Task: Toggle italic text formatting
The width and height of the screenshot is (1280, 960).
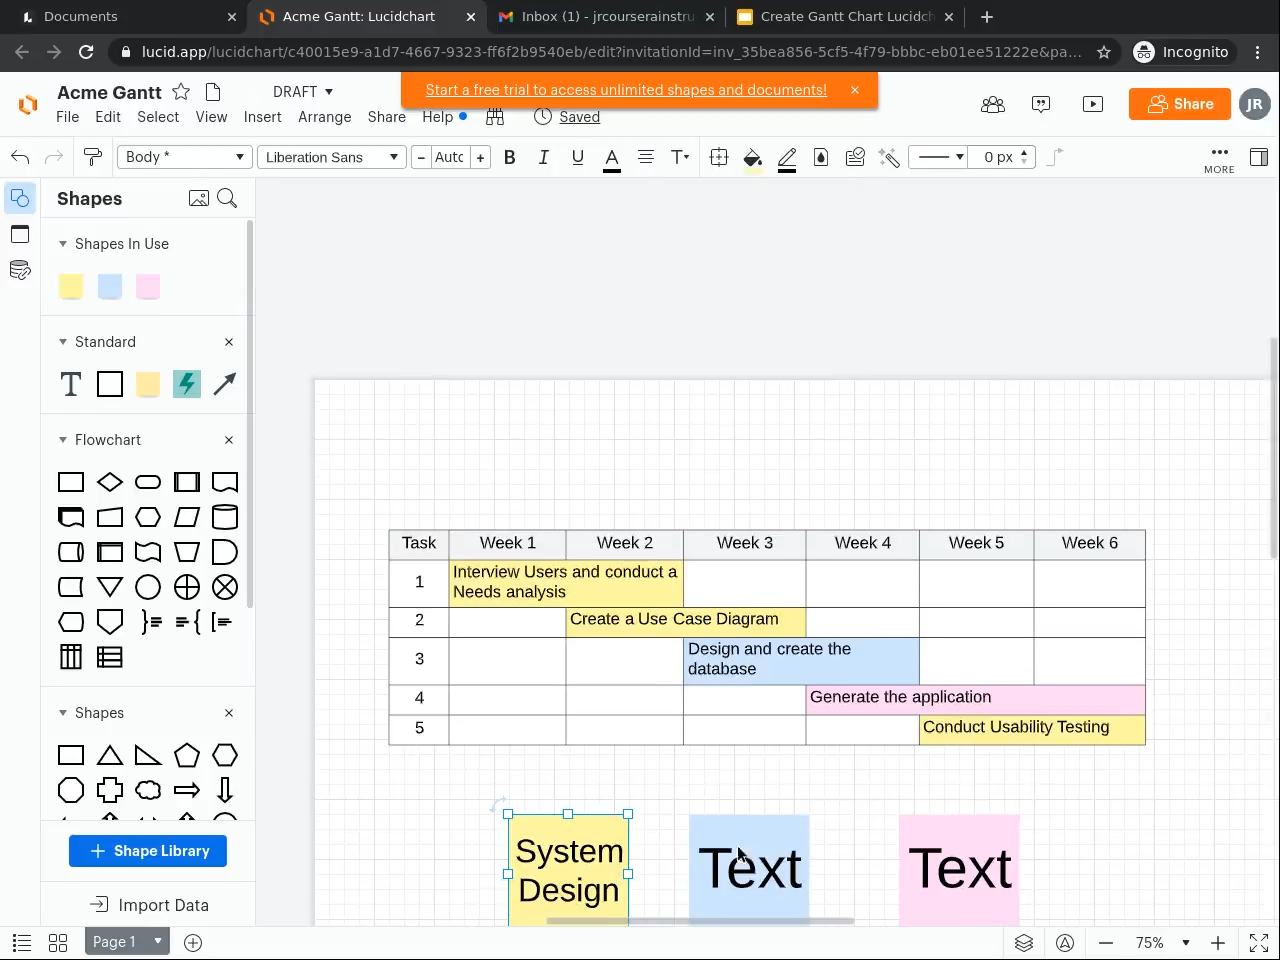Action: click(544, 157)
